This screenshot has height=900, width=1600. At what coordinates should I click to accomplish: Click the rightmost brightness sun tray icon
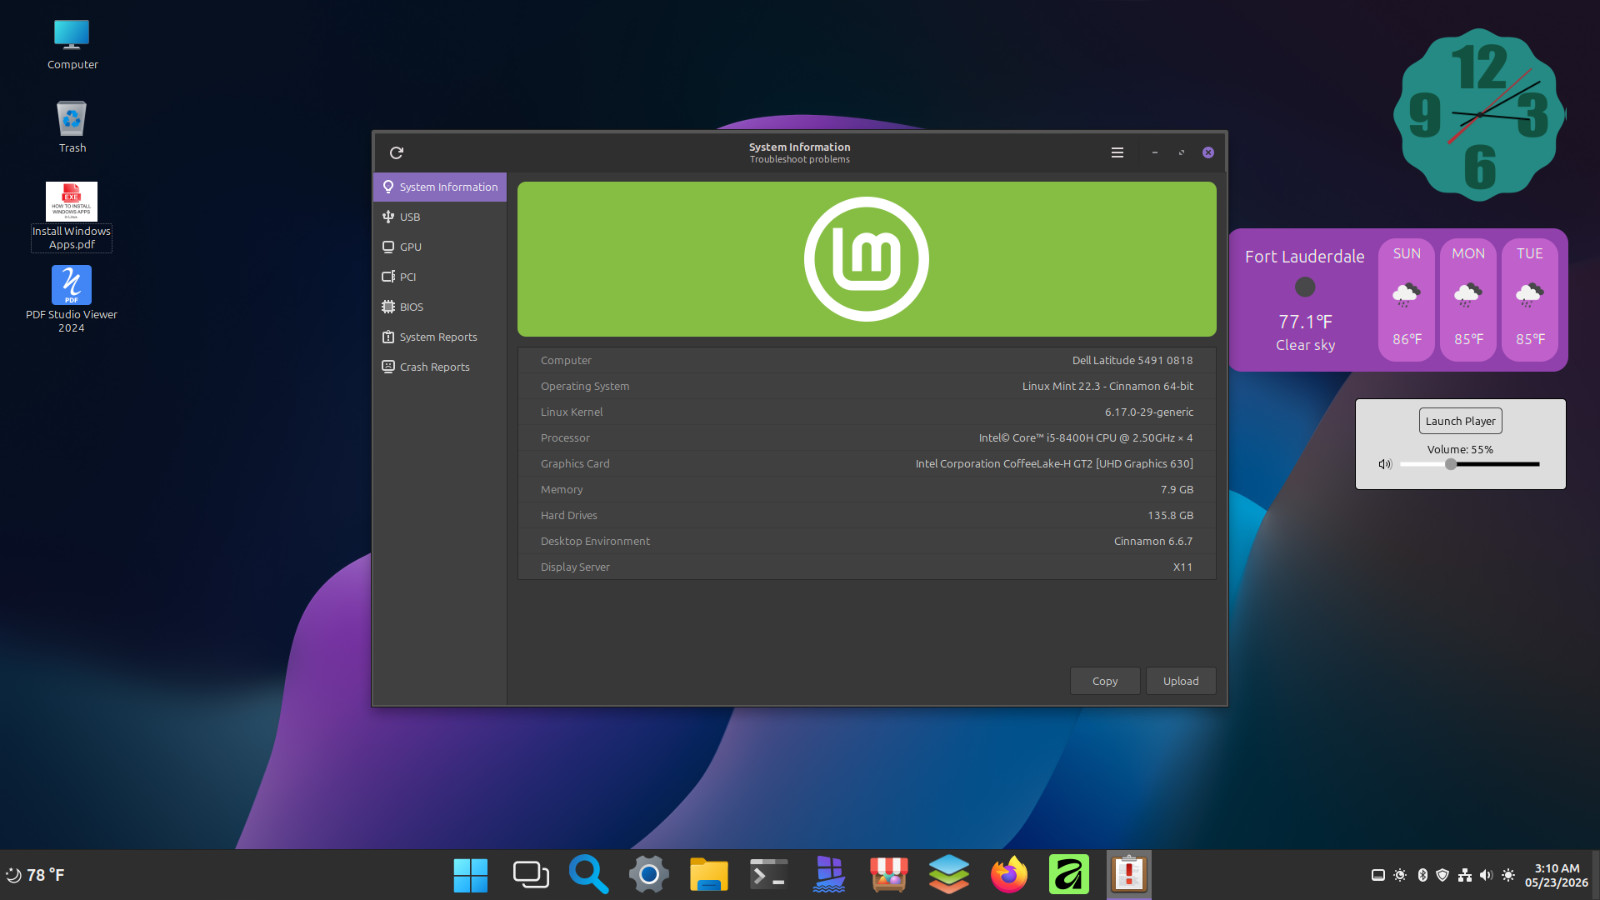1508,875
